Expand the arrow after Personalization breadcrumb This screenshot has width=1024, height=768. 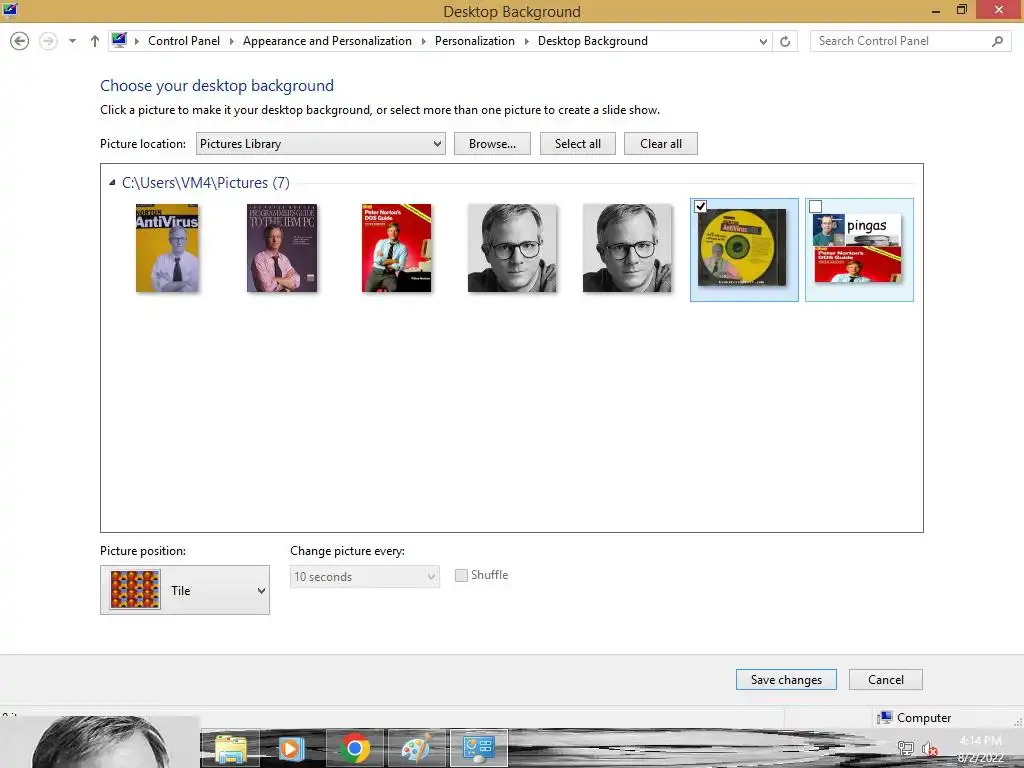coord(526,41)
